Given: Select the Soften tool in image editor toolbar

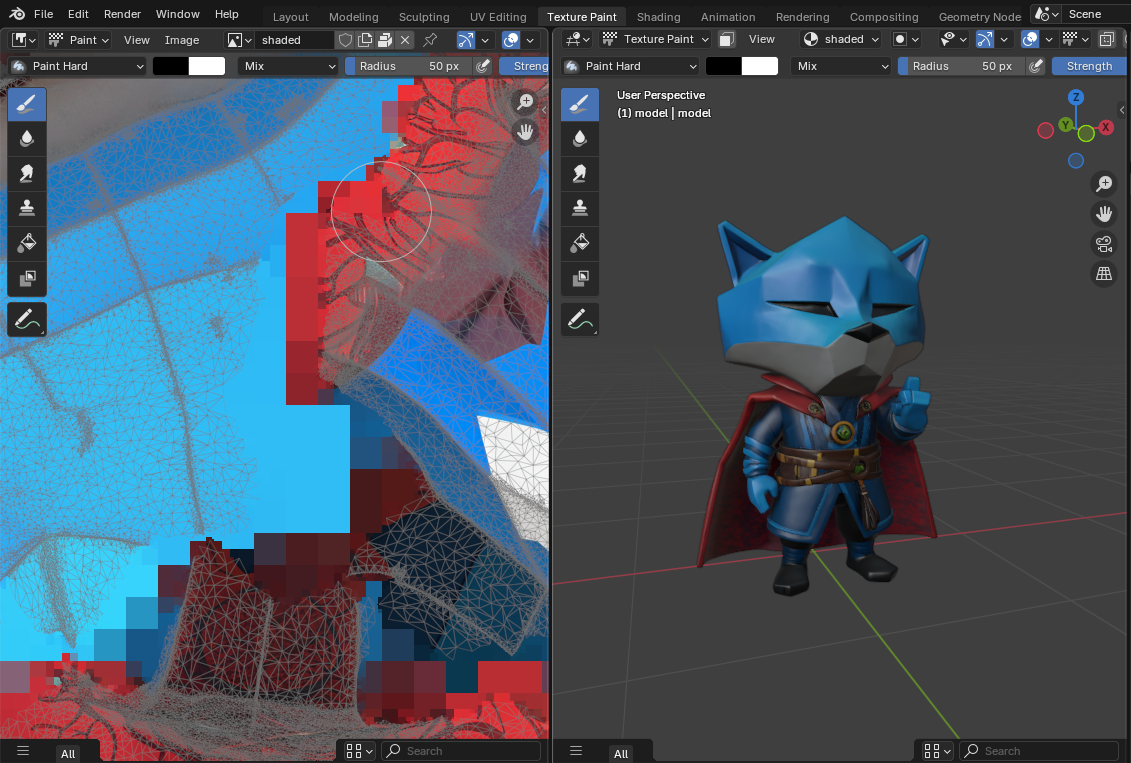Looking at the screenshot, I should [27, 138].
